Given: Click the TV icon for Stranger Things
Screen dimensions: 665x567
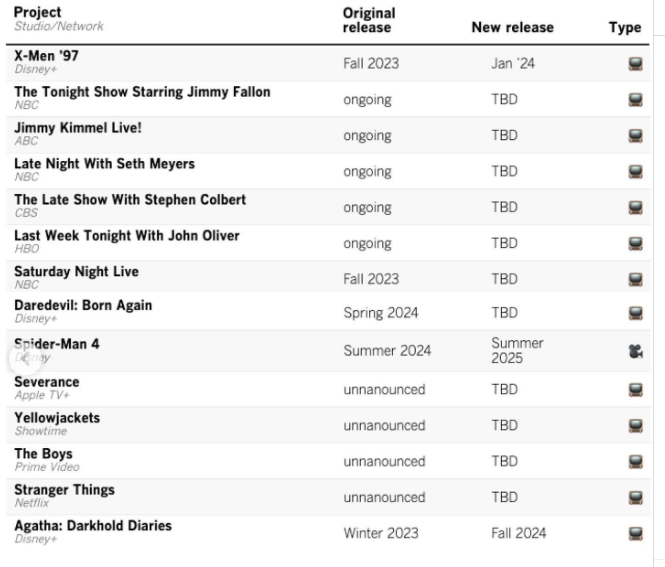Looking at the screenshot, I should (x=634, y=497).
